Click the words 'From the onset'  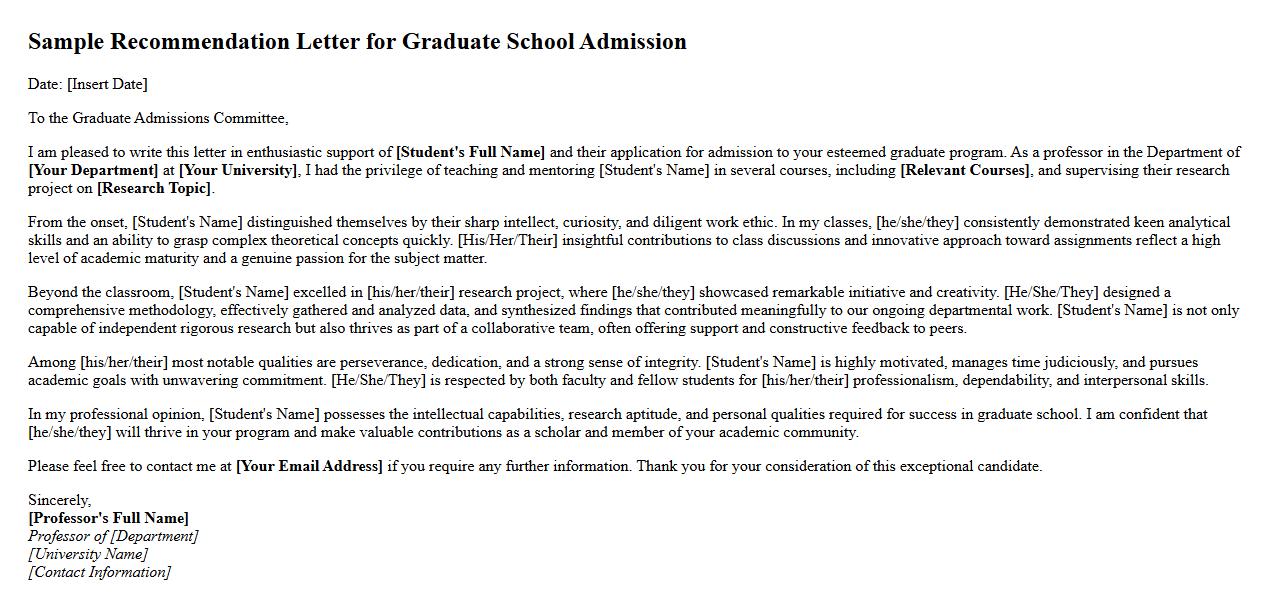tap(76, 222)
